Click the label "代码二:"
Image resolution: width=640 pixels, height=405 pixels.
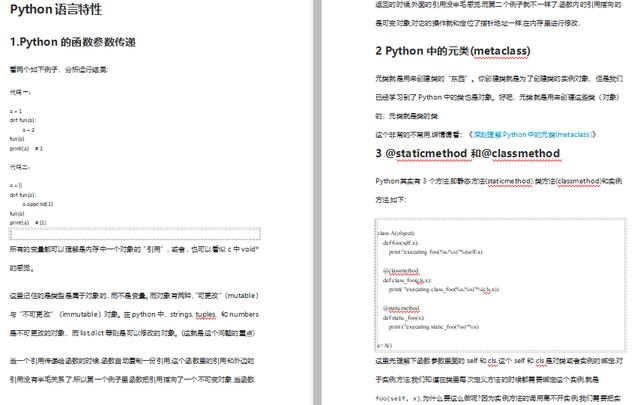click(20, 167)
